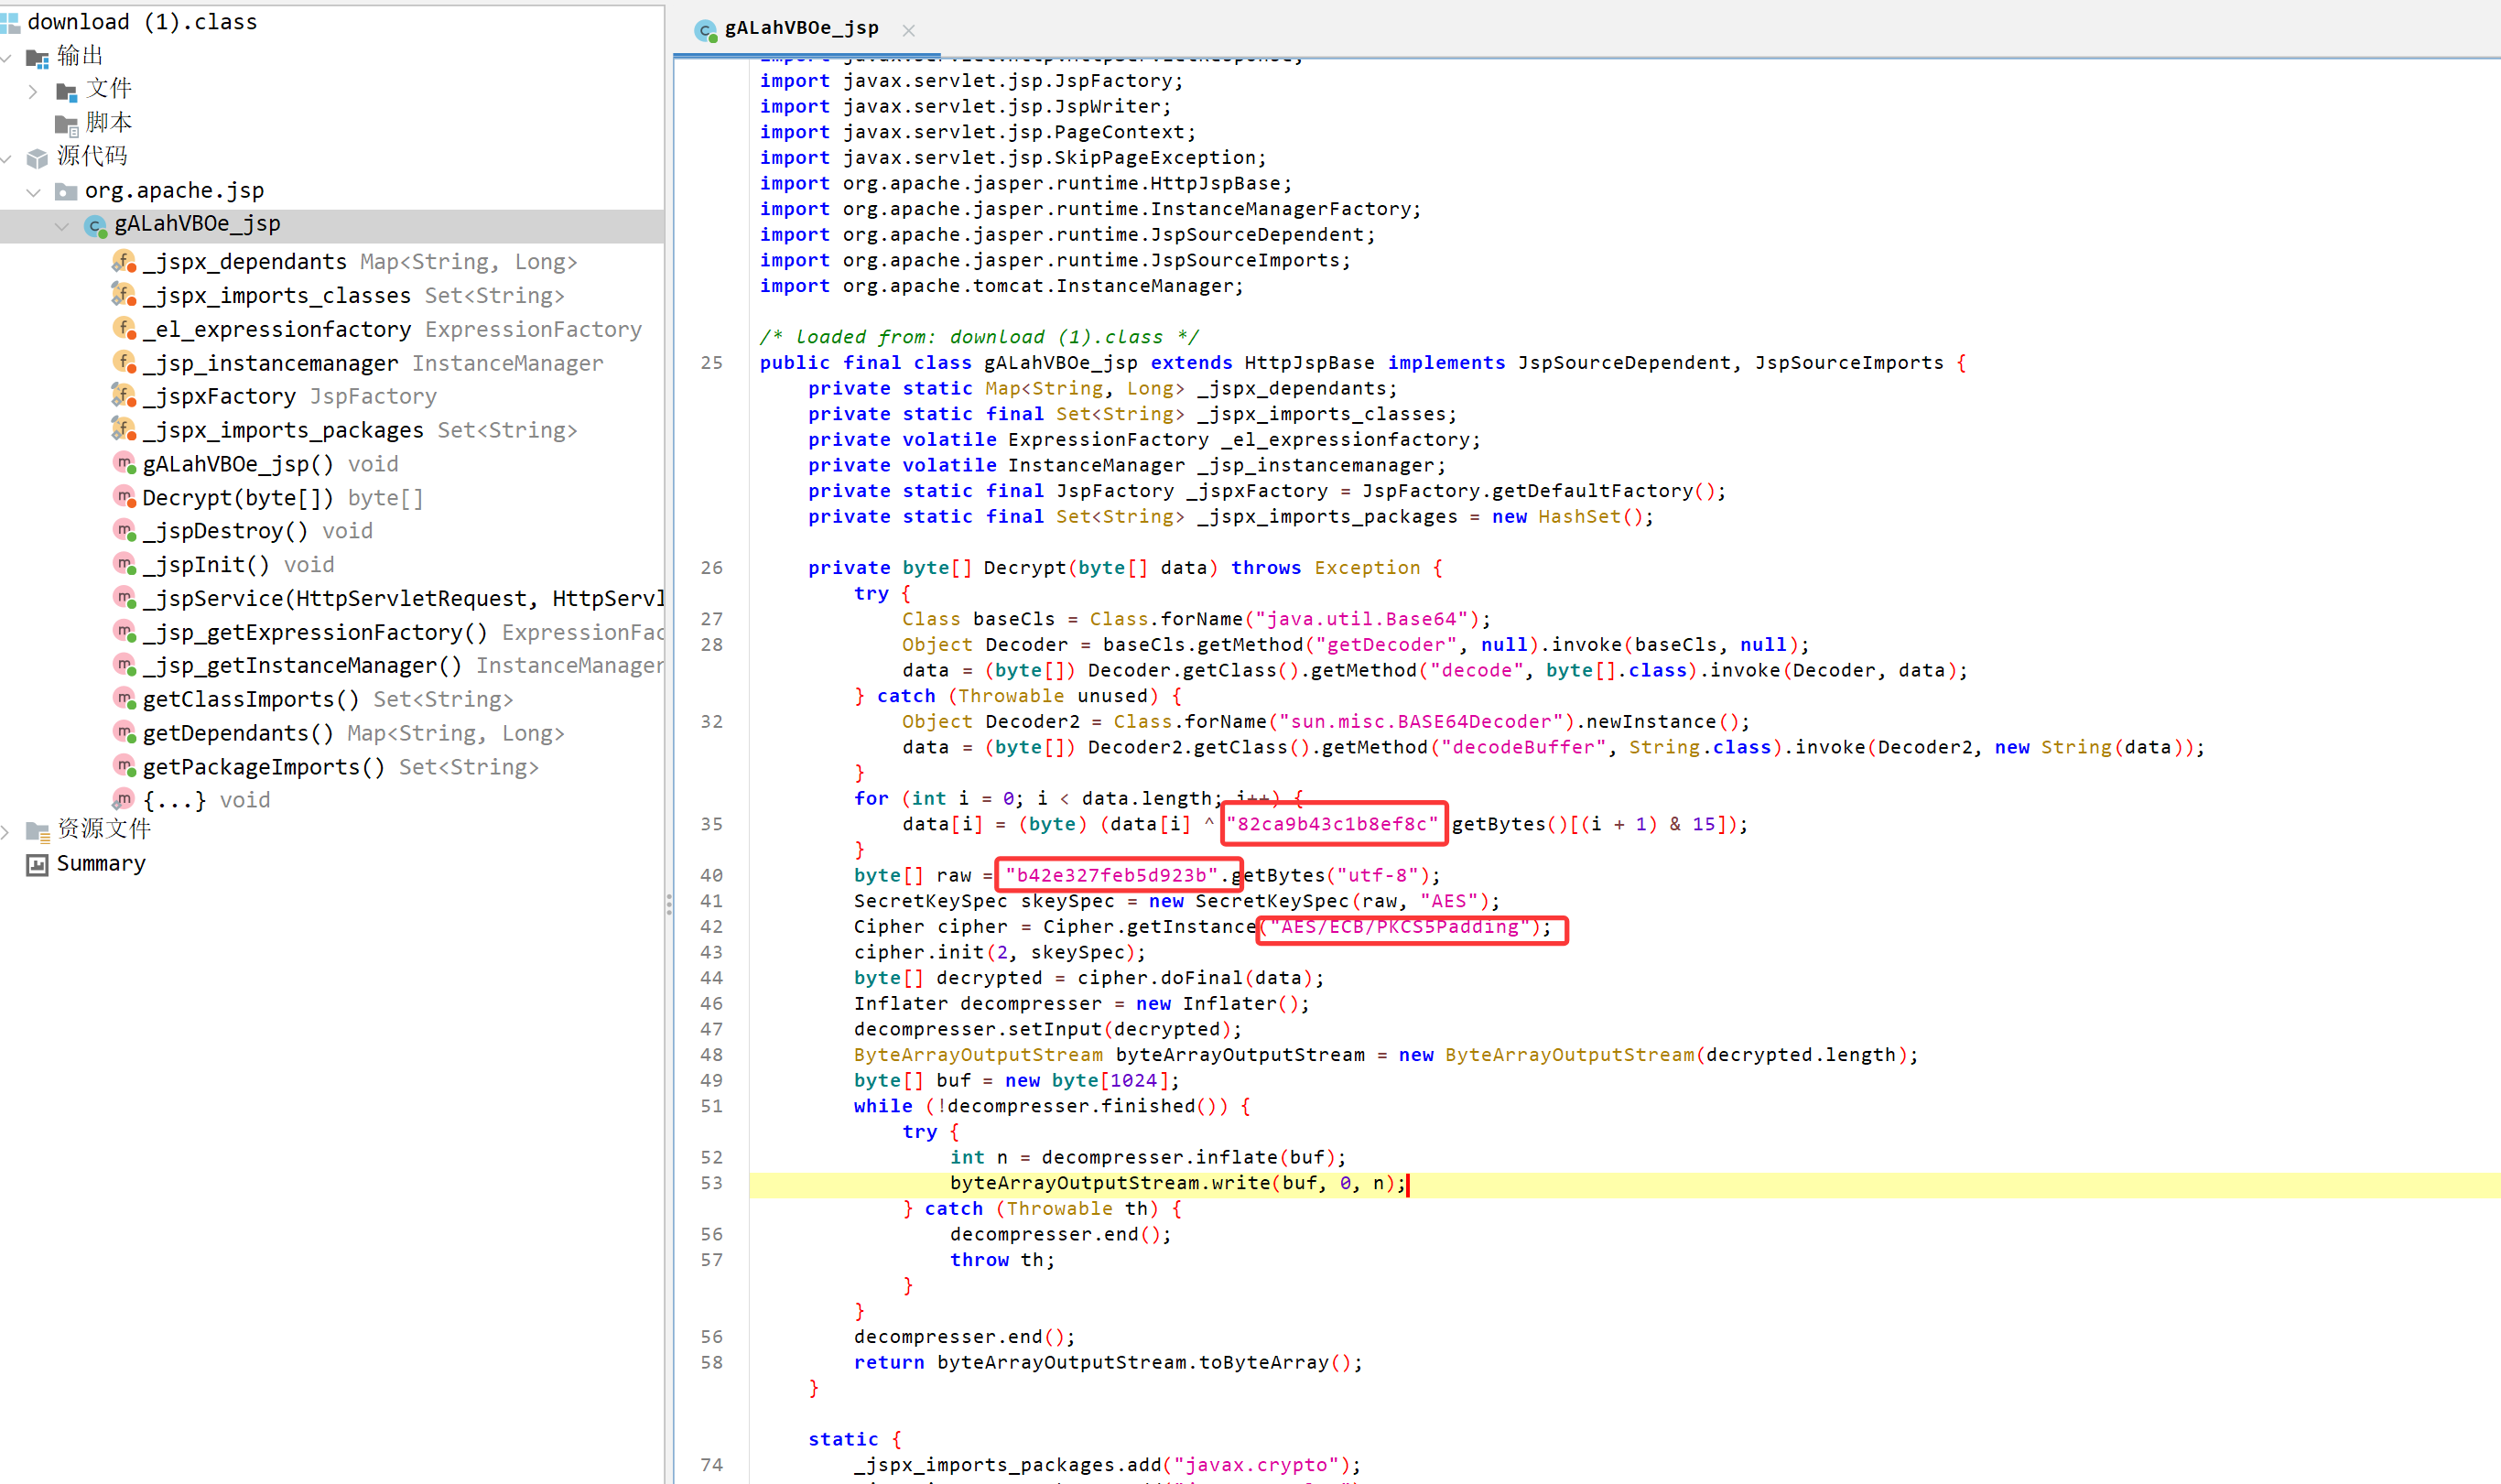This screenshot has width=2501, height=1484.
Task: Click the cube icon beside 源代码
Action: click(x=37, y=158)
